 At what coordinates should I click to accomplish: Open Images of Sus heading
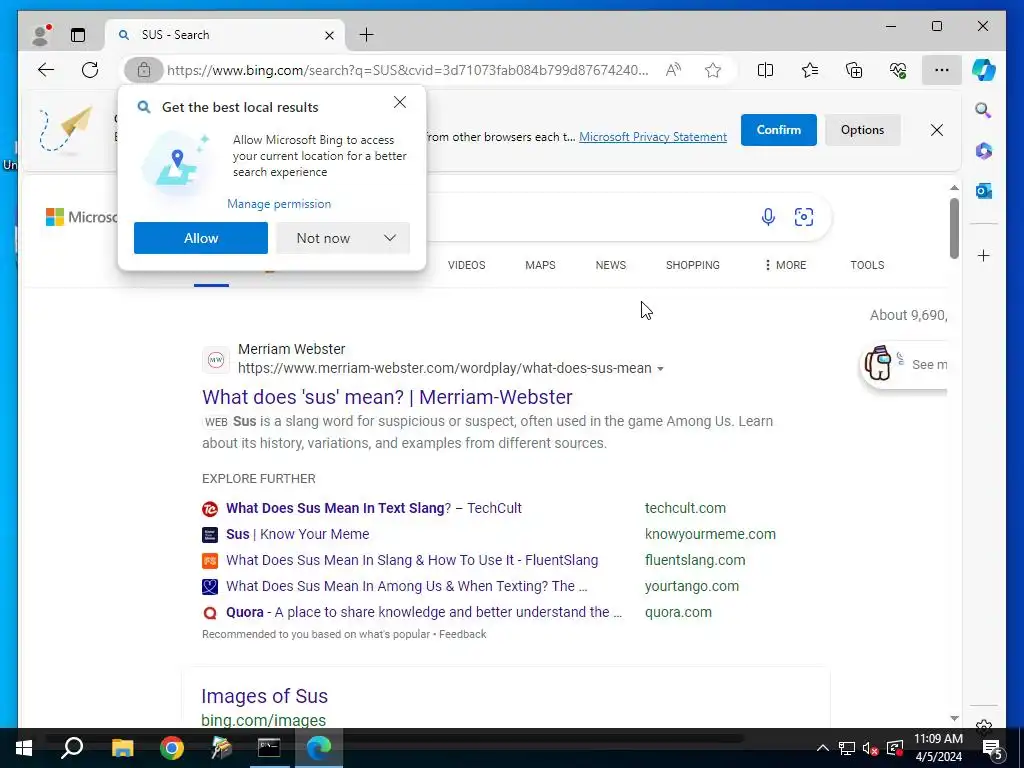pyautogui.click(x=264, y=696)
